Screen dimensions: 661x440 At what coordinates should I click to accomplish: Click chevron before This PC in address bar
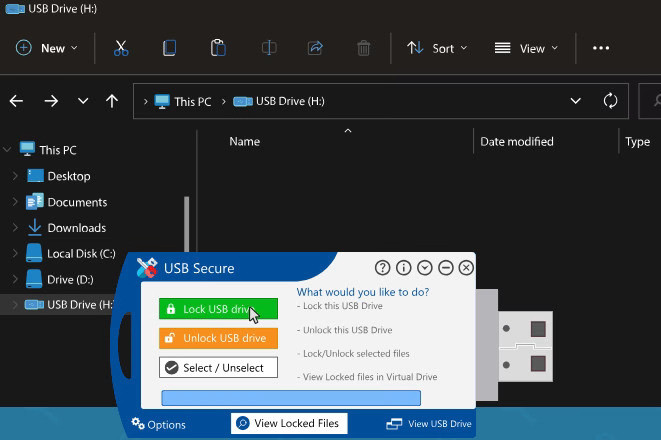(x=145, y=102)
